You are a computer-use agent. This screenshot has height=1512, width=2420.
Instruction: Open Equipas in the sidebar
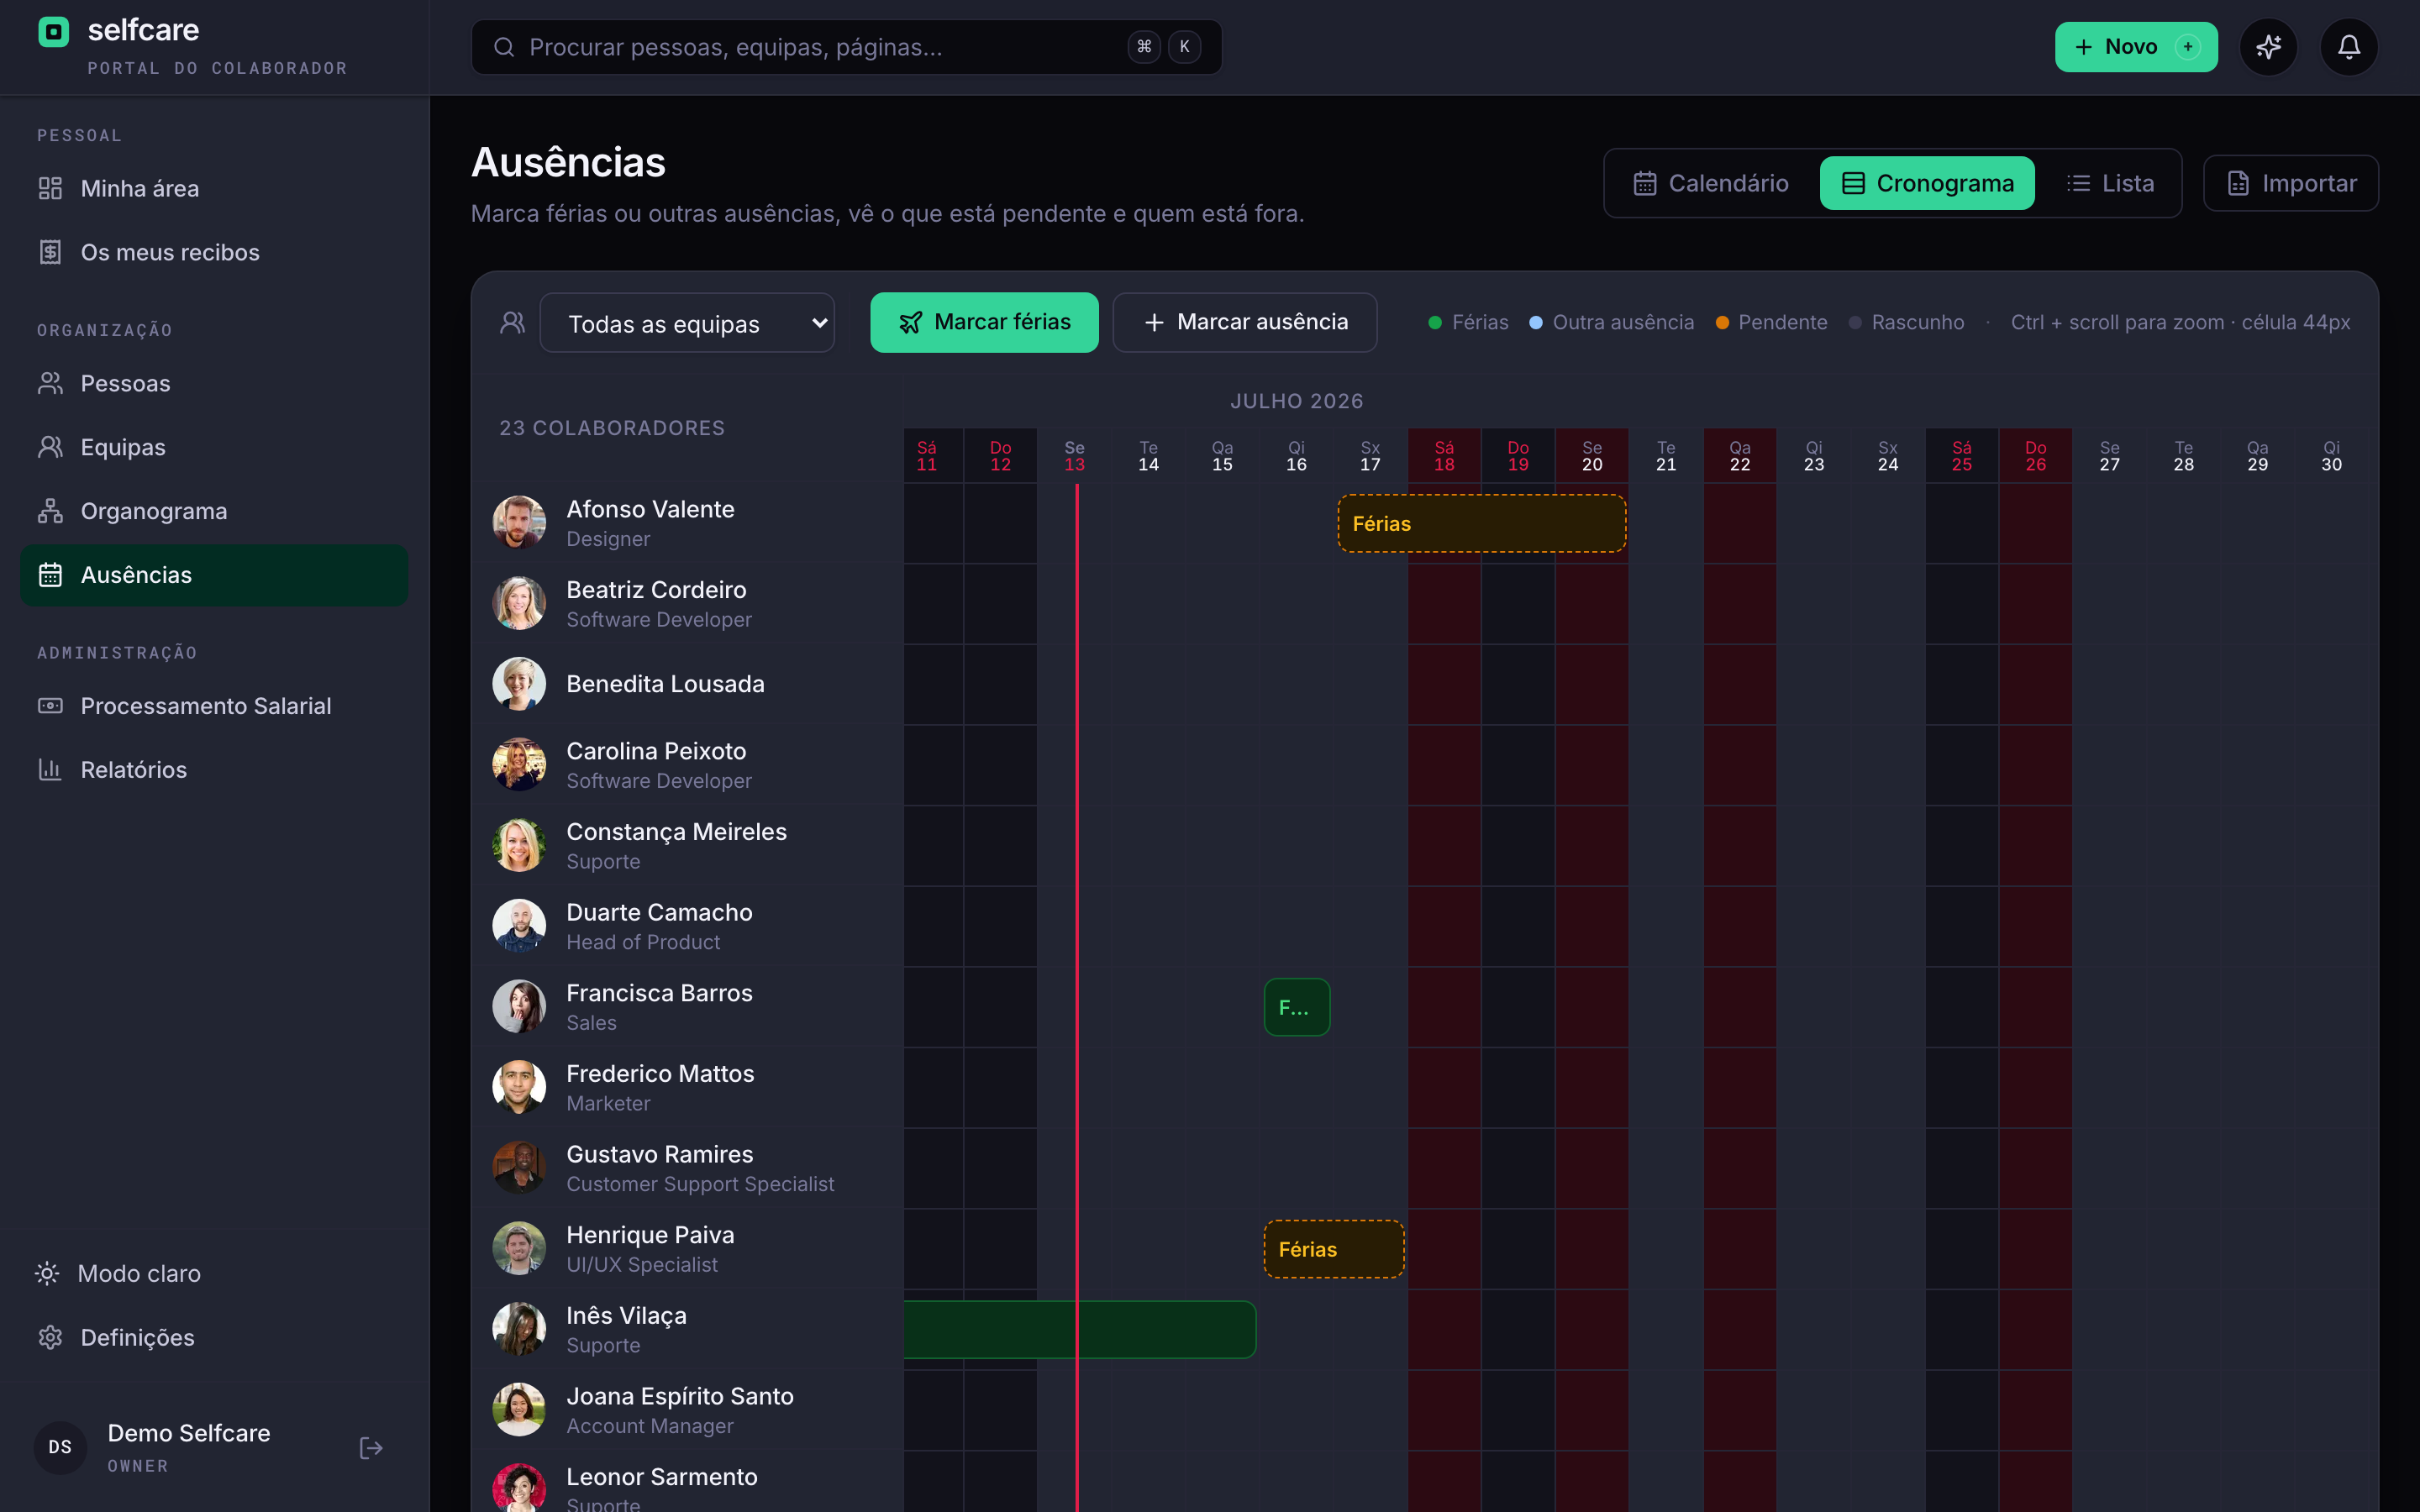[x=214, y=447]
